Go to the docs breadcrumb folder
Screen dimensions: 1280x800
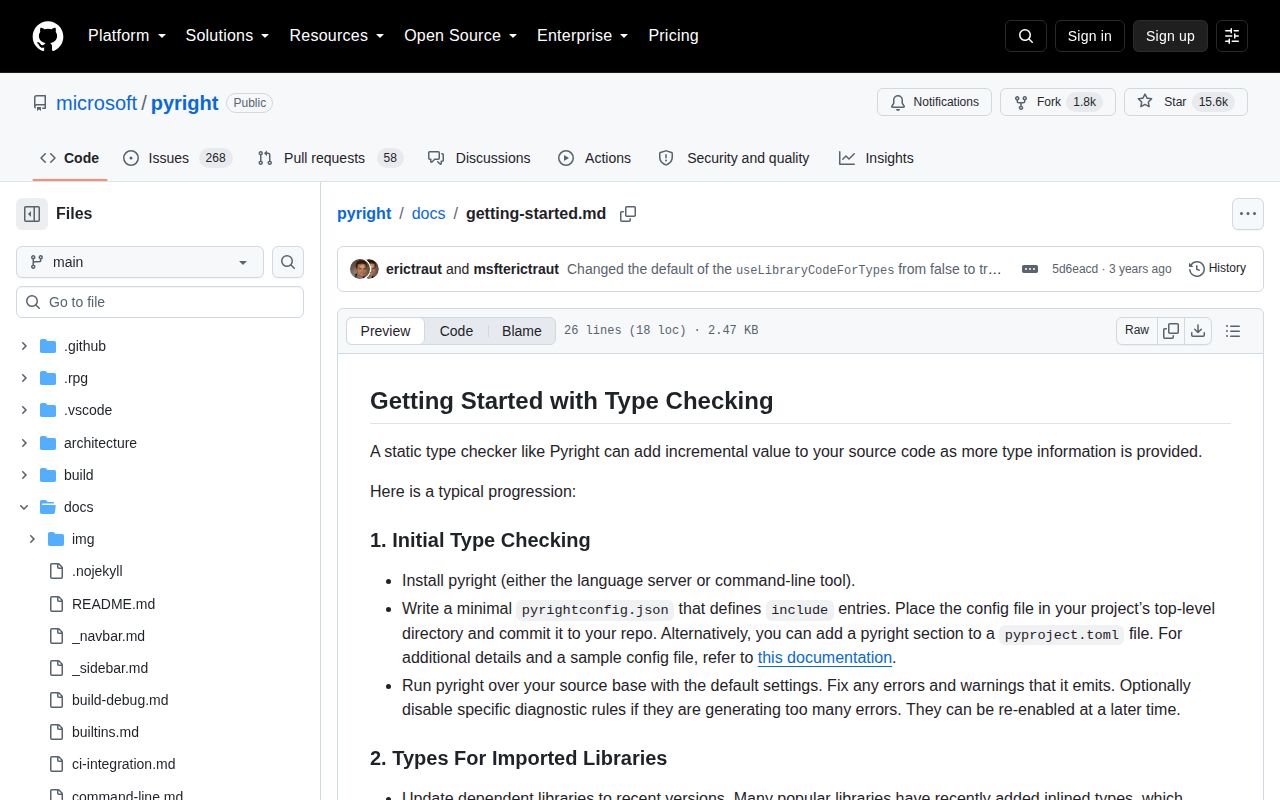point(429,214)
